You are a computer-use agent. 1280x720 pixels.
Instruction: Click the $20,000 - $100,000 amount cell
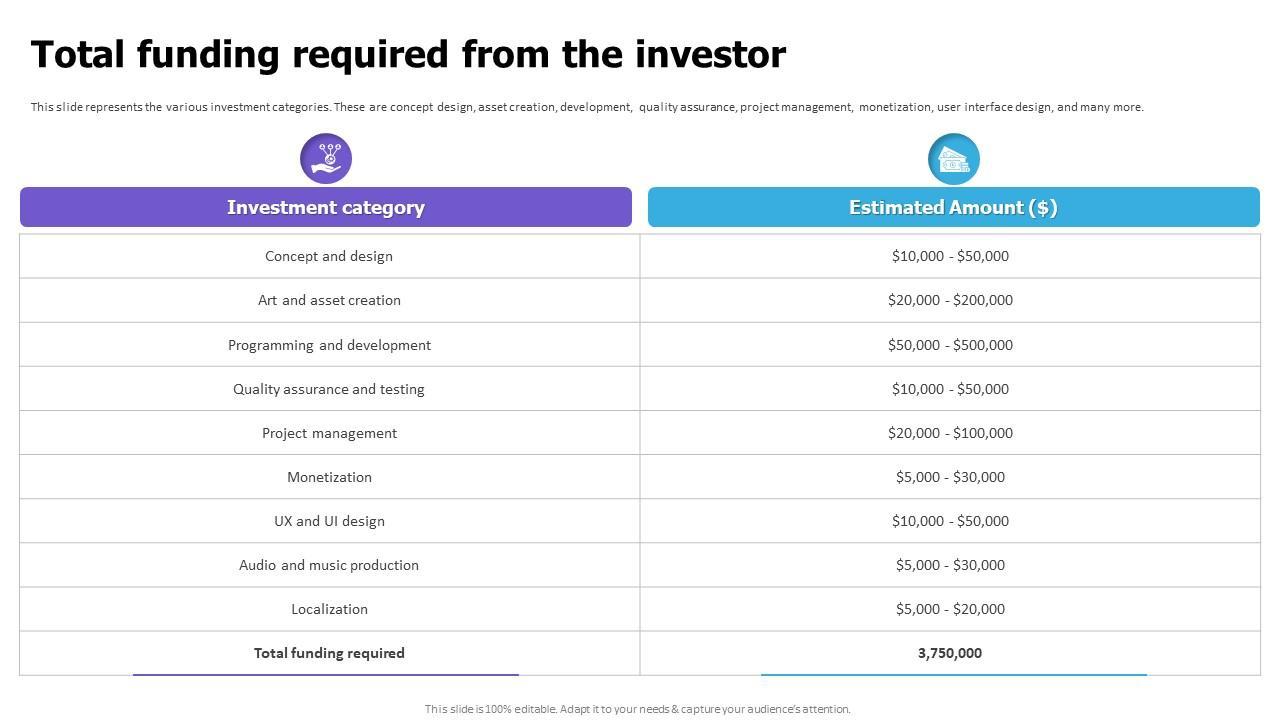(950, 433)
